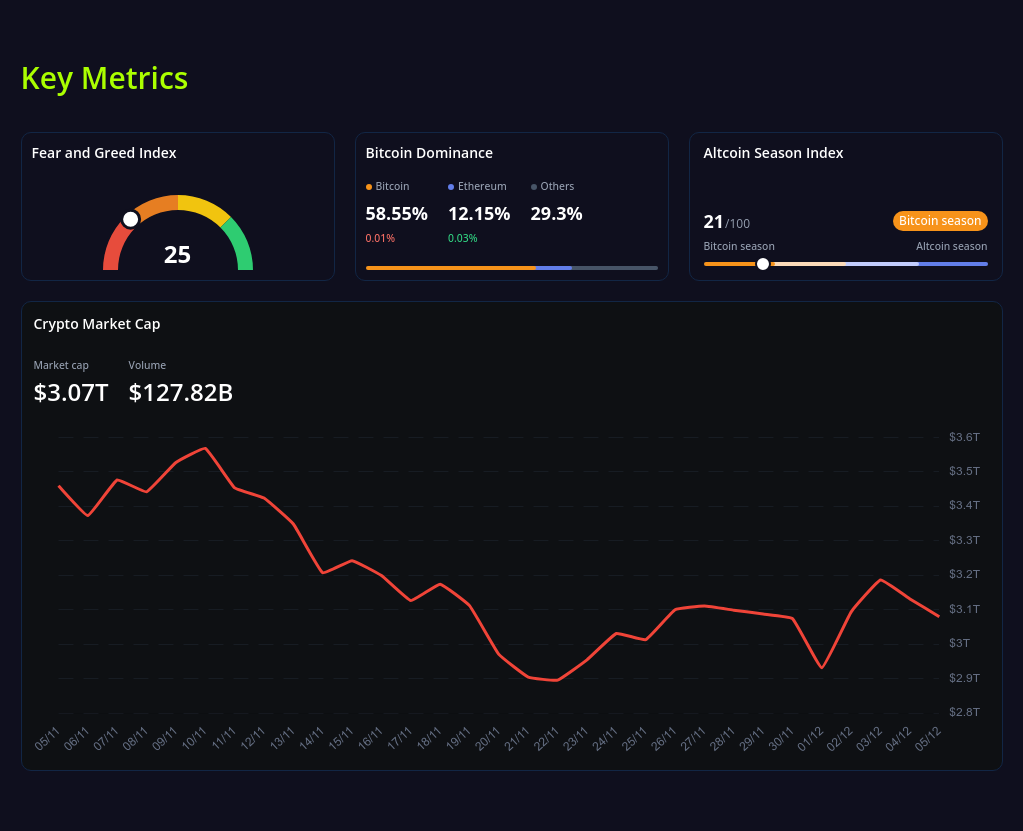The width and height of the screenshot is (1023, 831).
Task: Click the chart's peak near 10/11
Action: click(203, 449)
